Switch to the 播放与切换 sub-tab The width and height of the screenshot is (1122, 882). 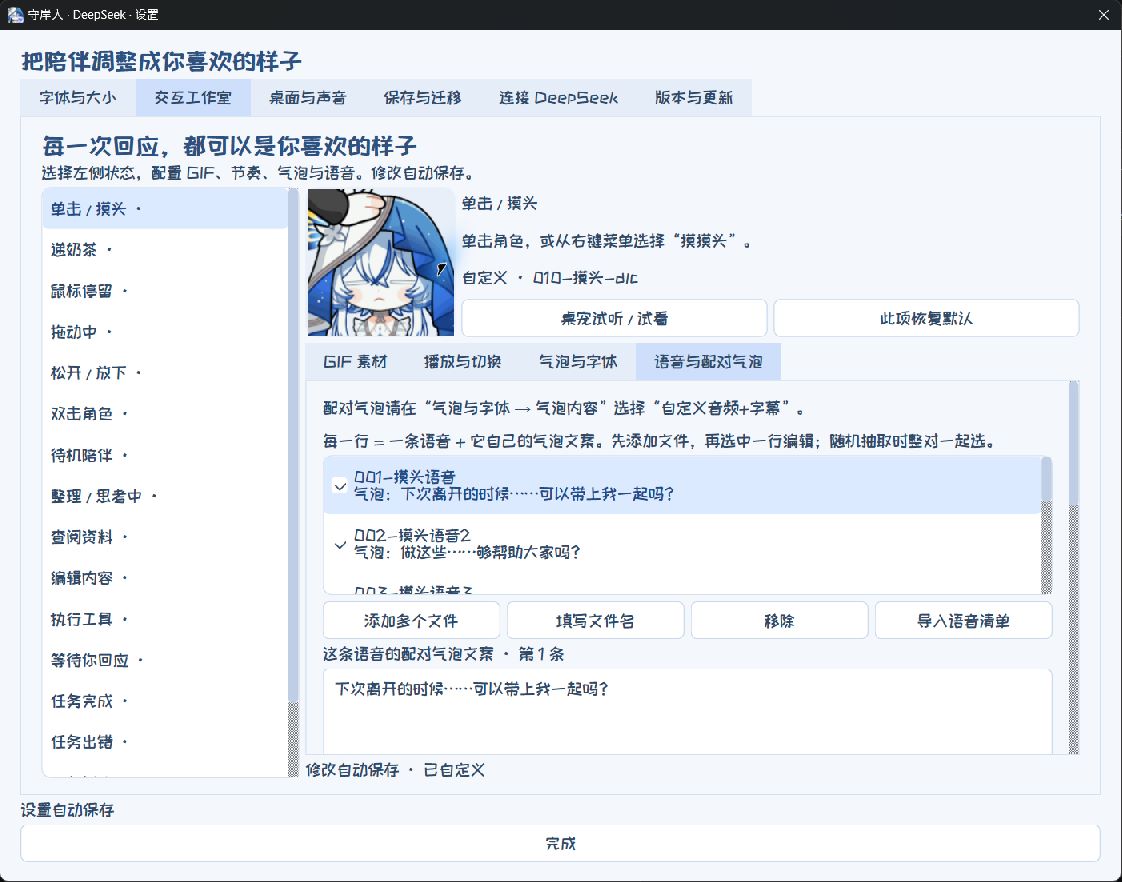(462, 362)
